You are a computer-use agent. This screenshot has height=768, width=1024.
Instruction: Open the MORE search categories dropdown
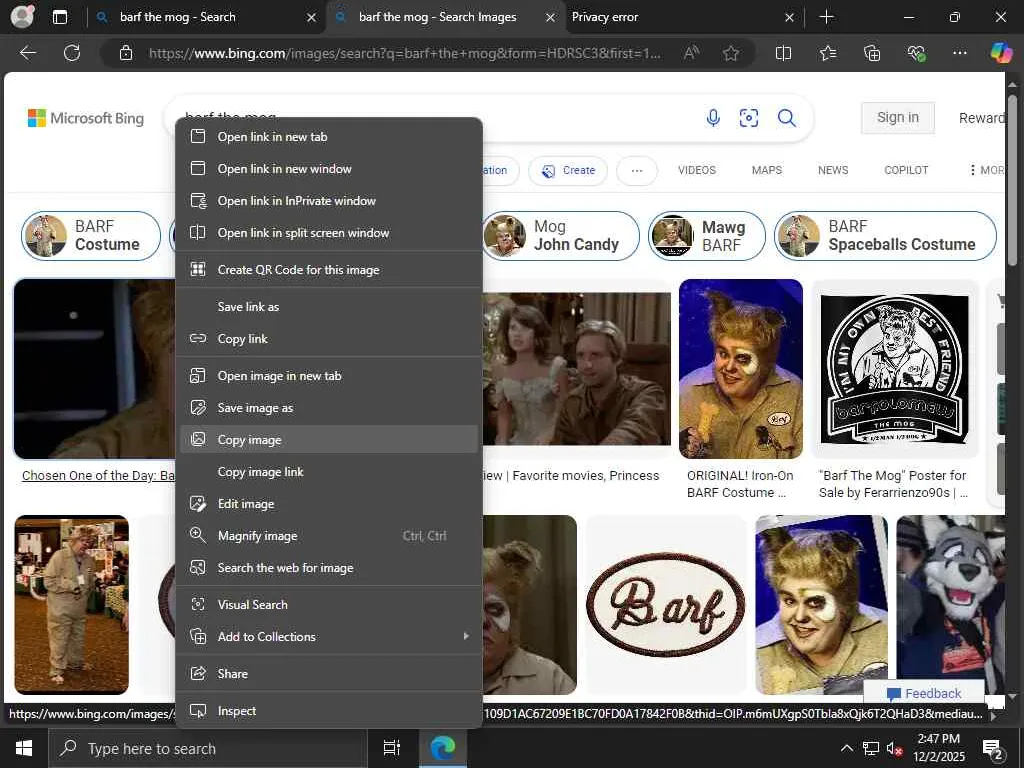[987, 170]
